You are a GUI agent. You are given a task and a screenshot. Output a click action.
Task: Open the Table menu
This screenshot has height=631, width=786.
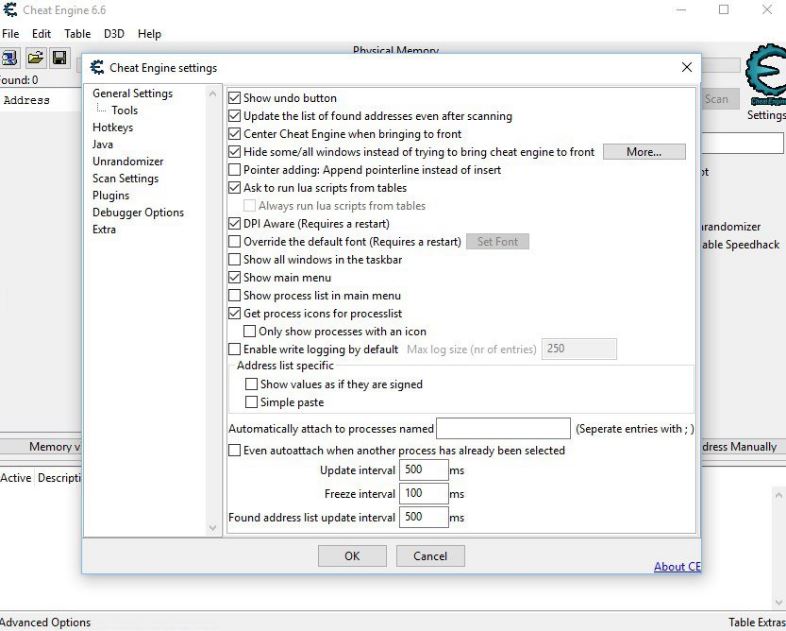tap(77, 34)
